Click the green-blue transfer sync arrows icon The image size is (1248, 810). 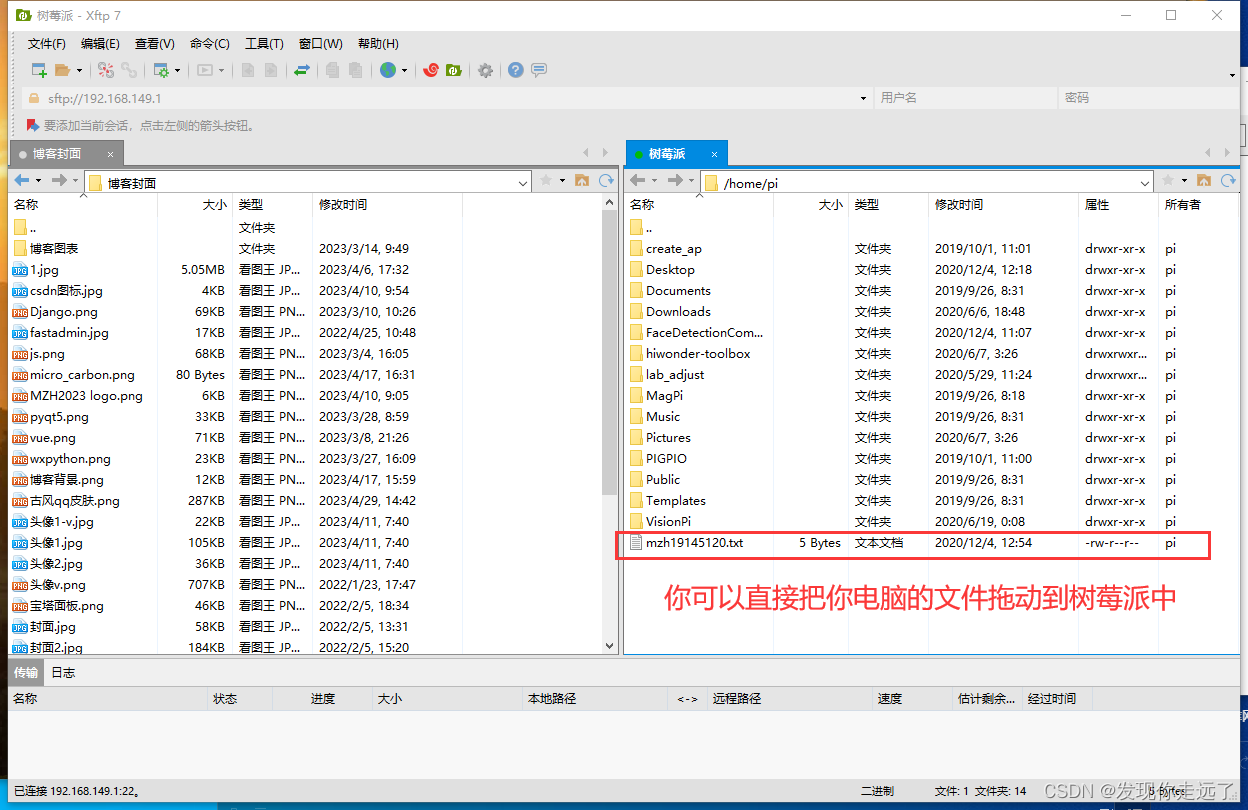tap(301, 70)
